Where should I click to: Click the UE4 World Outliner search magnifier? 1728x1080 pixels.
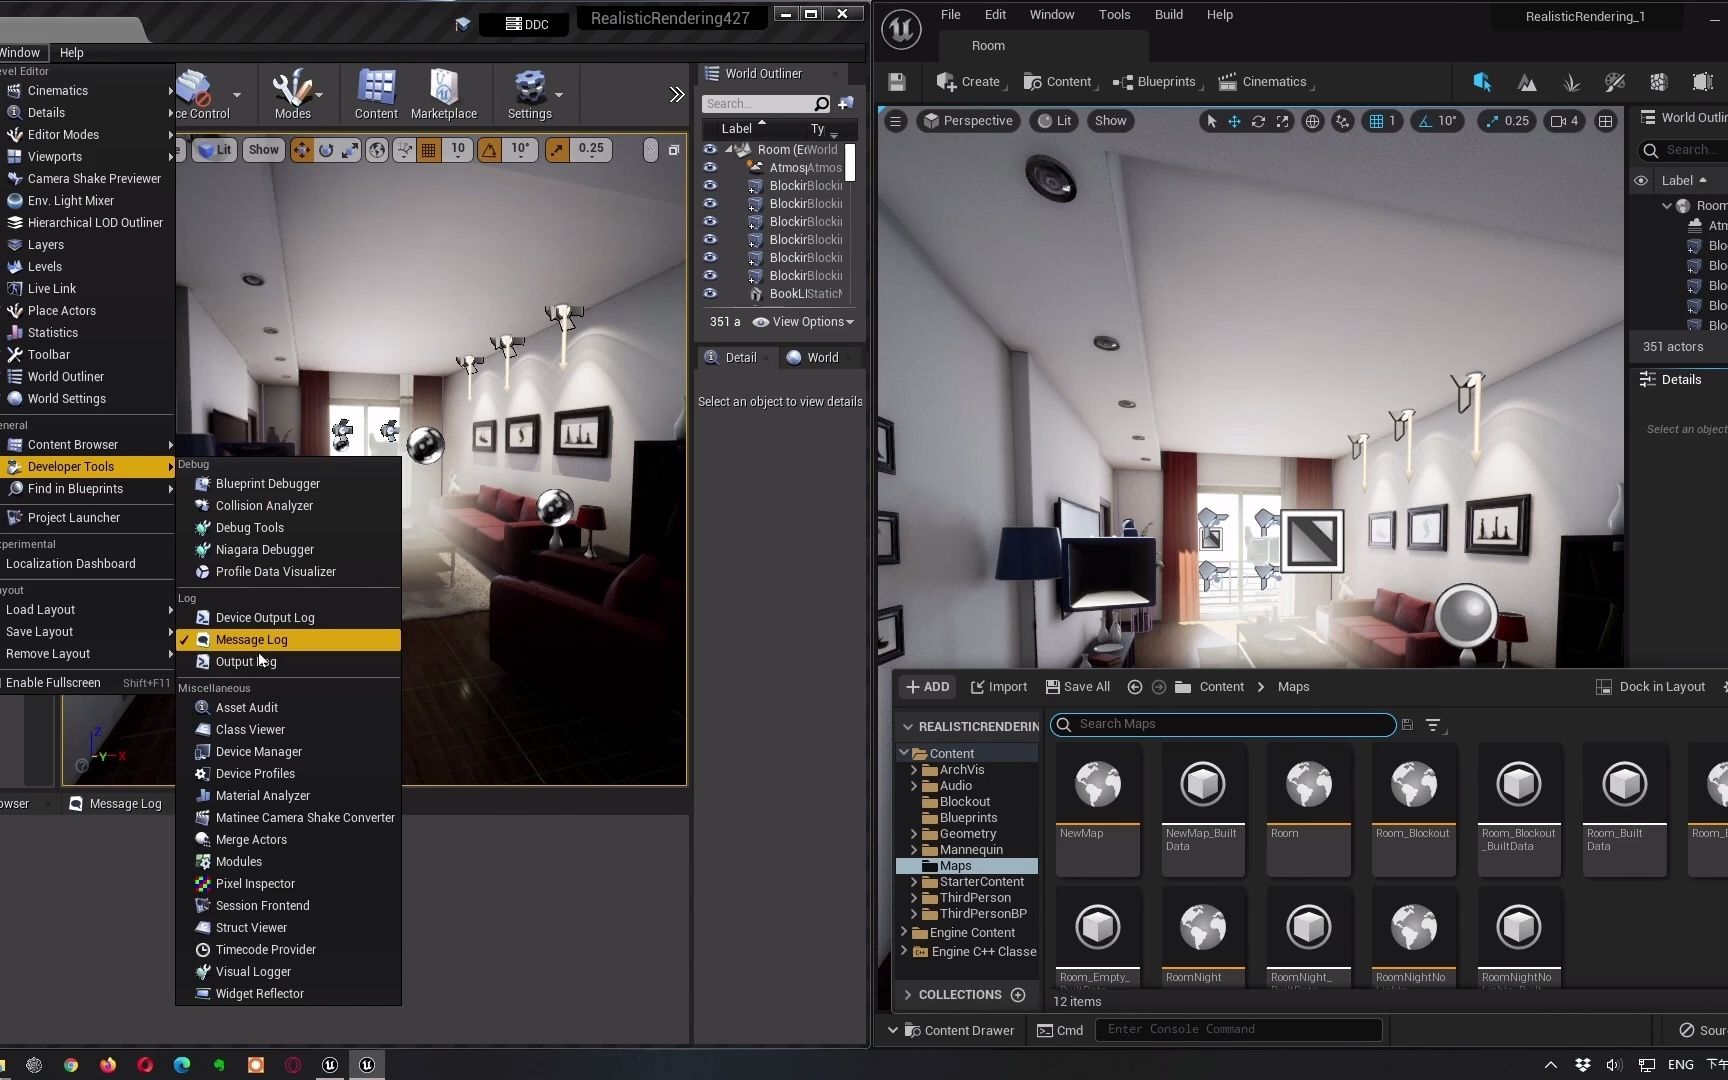point(821,104)
